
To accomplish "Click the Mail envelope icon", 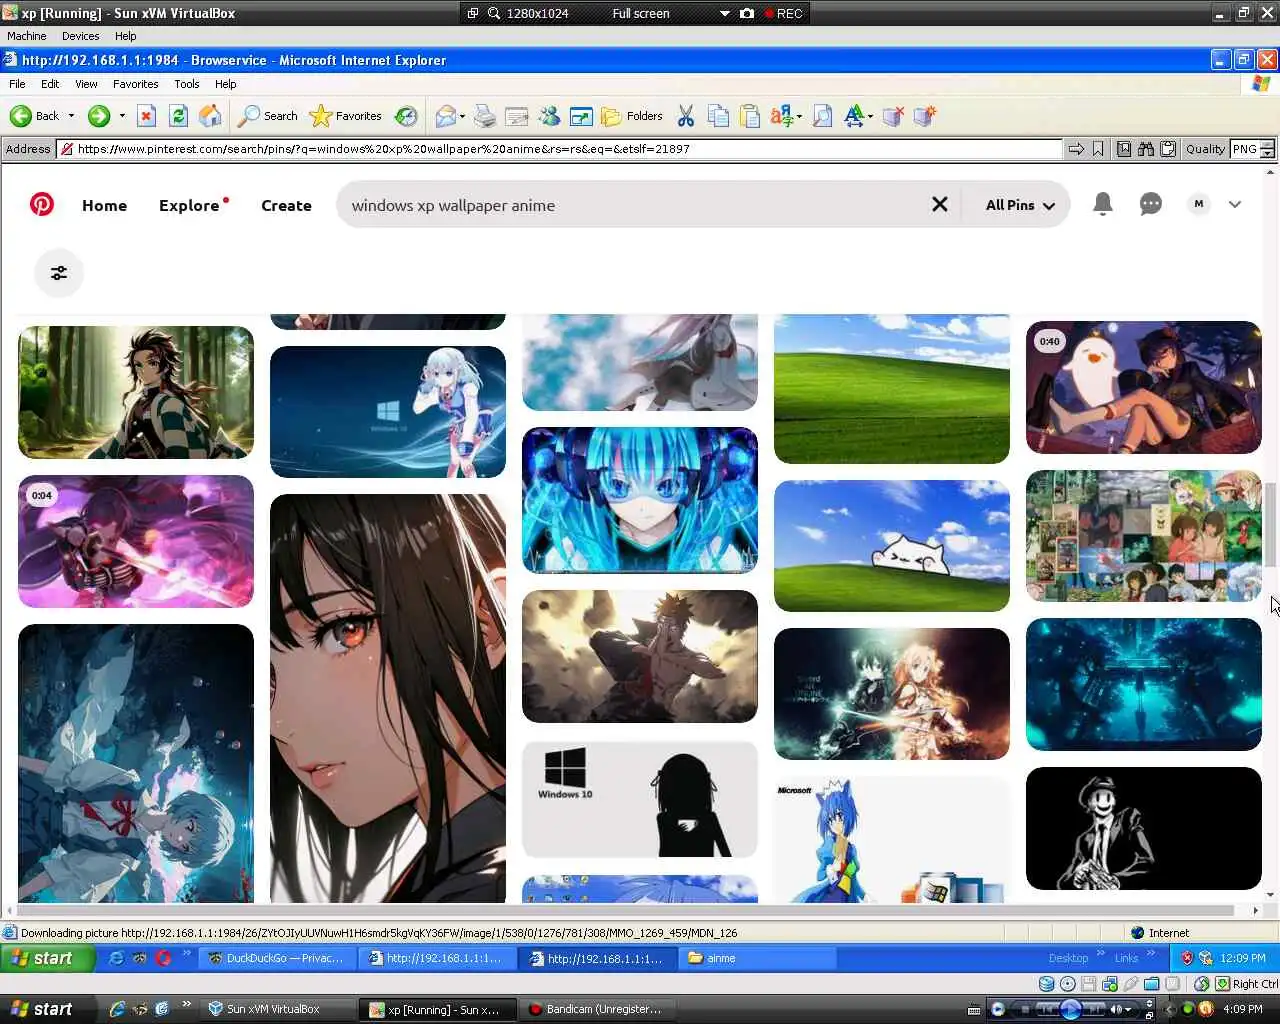I will click(445, 116).
